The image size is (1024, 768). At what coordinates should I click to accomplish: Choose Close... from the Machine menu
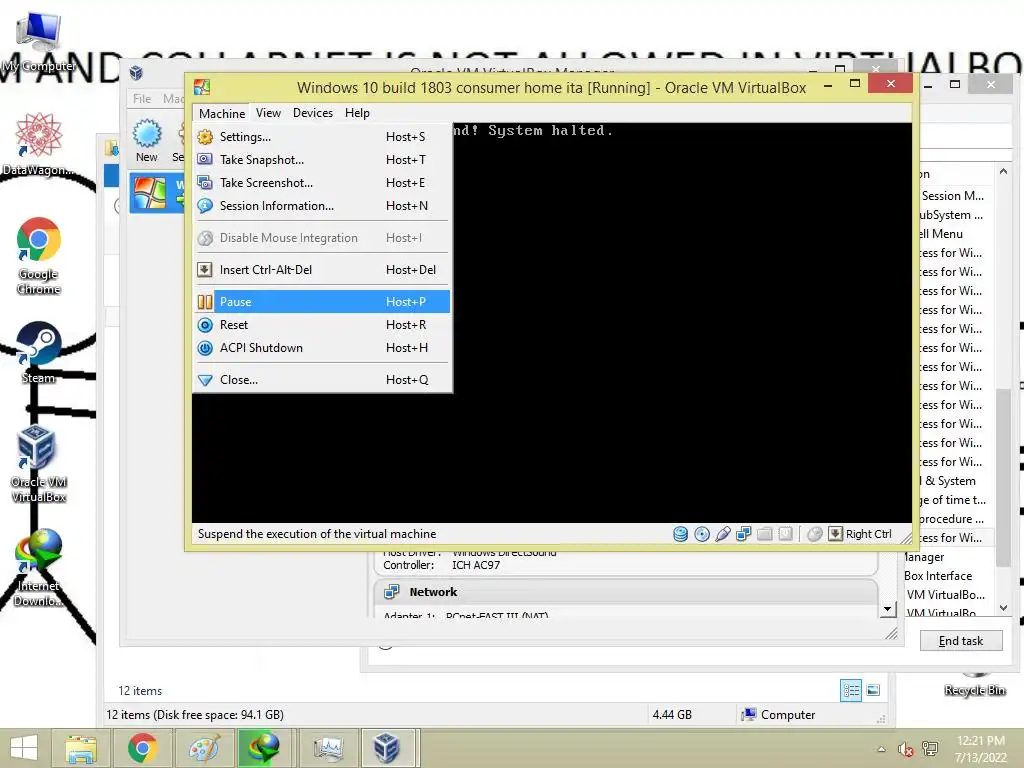point(322,380)
